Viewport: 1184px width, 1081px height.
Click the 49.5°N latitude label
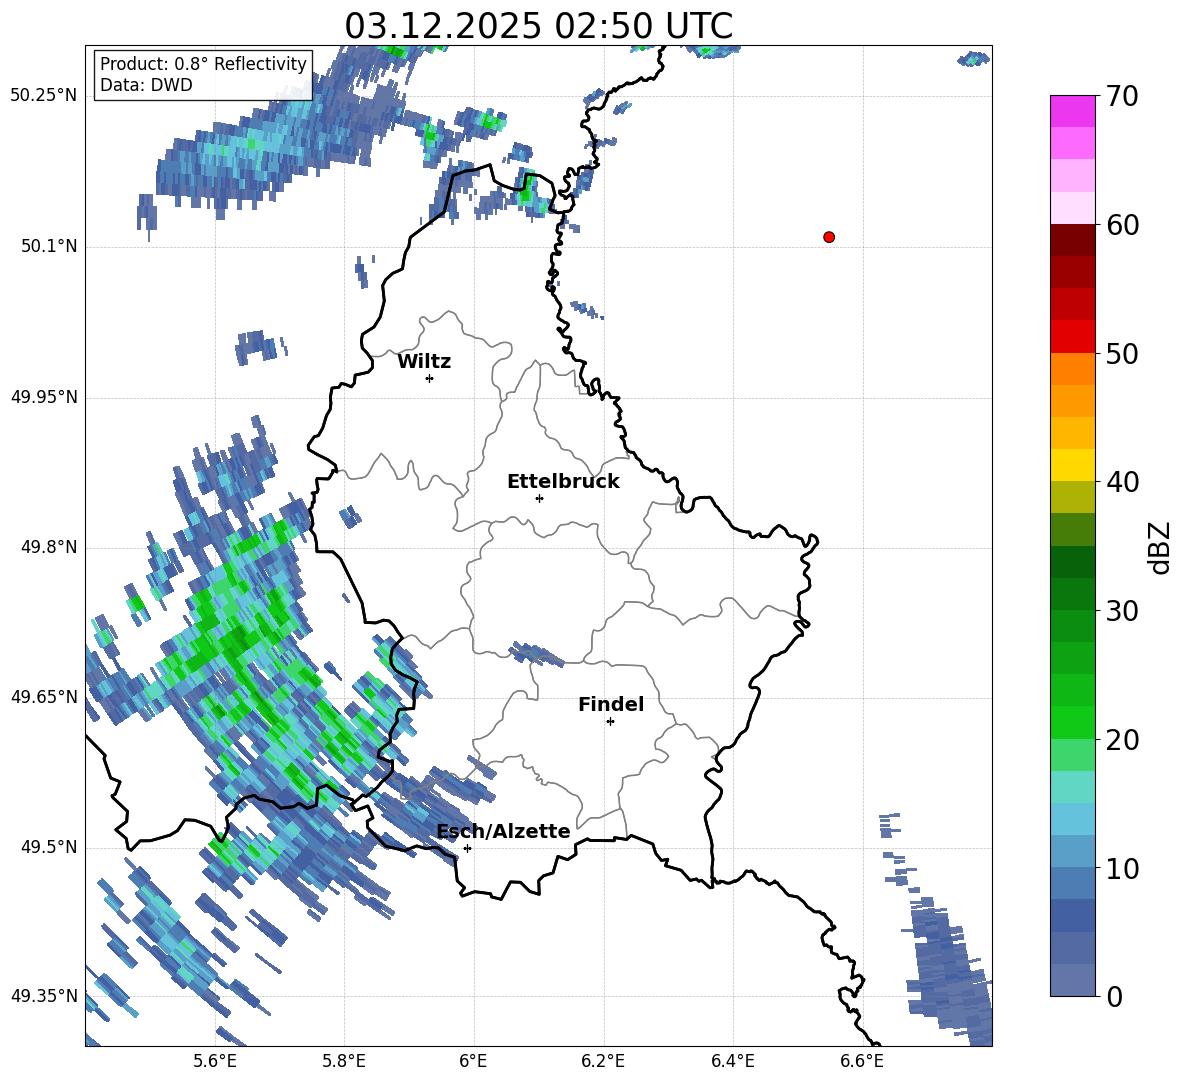pos(49,847)
